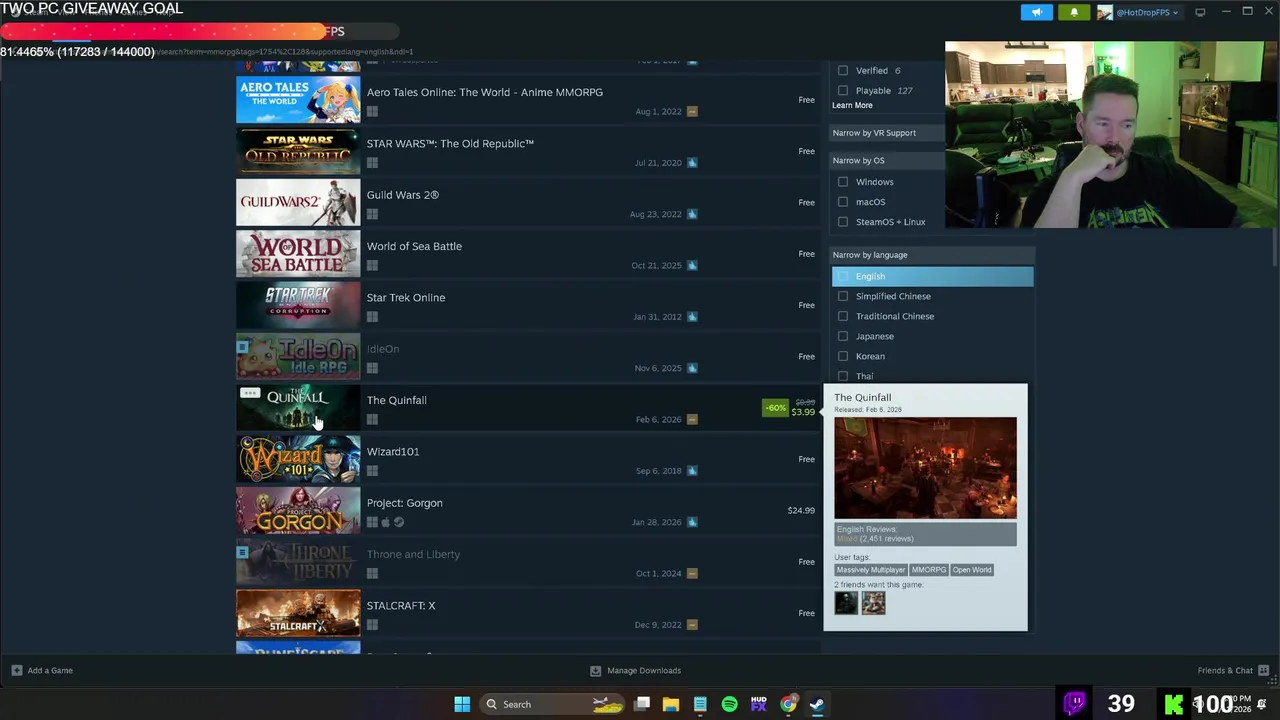
Task: Click SteamOS platform icon under Project: Gorgon
Action: pos(399,522)
